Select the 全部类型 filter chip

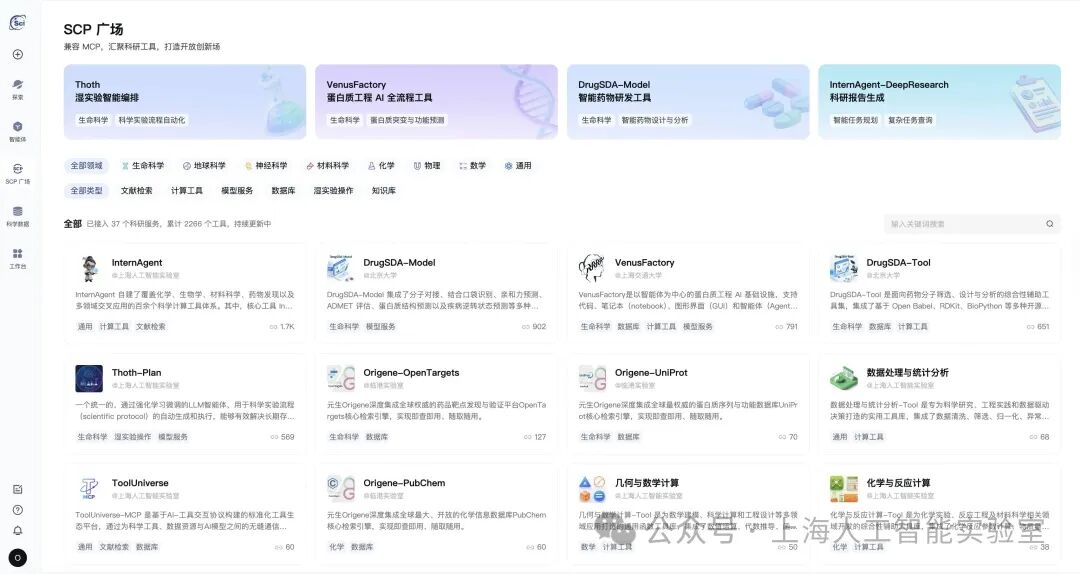pos(86,191)
